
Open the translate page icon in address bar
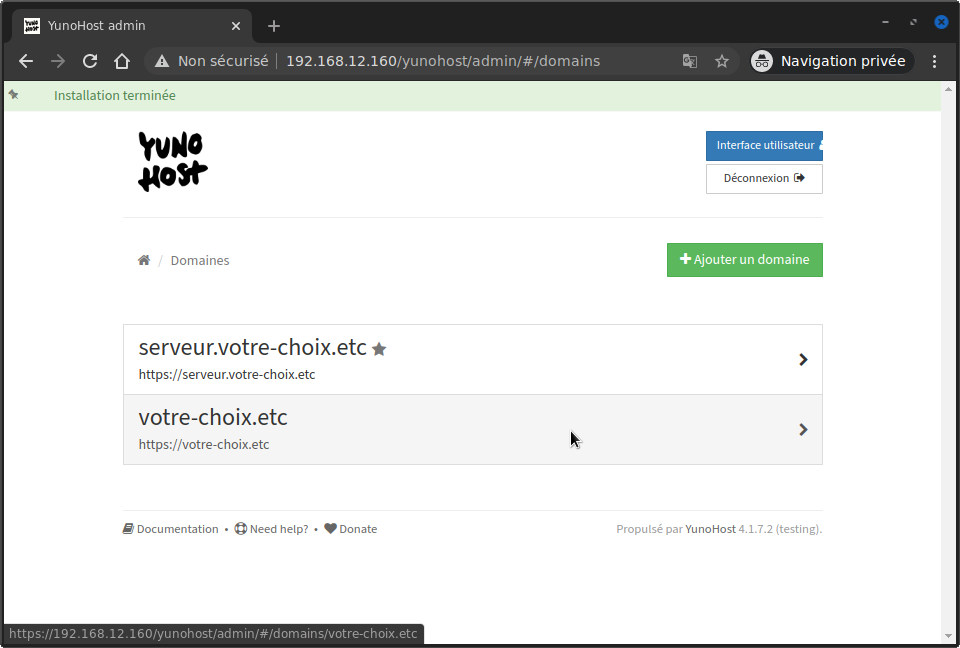coord(690,61)
